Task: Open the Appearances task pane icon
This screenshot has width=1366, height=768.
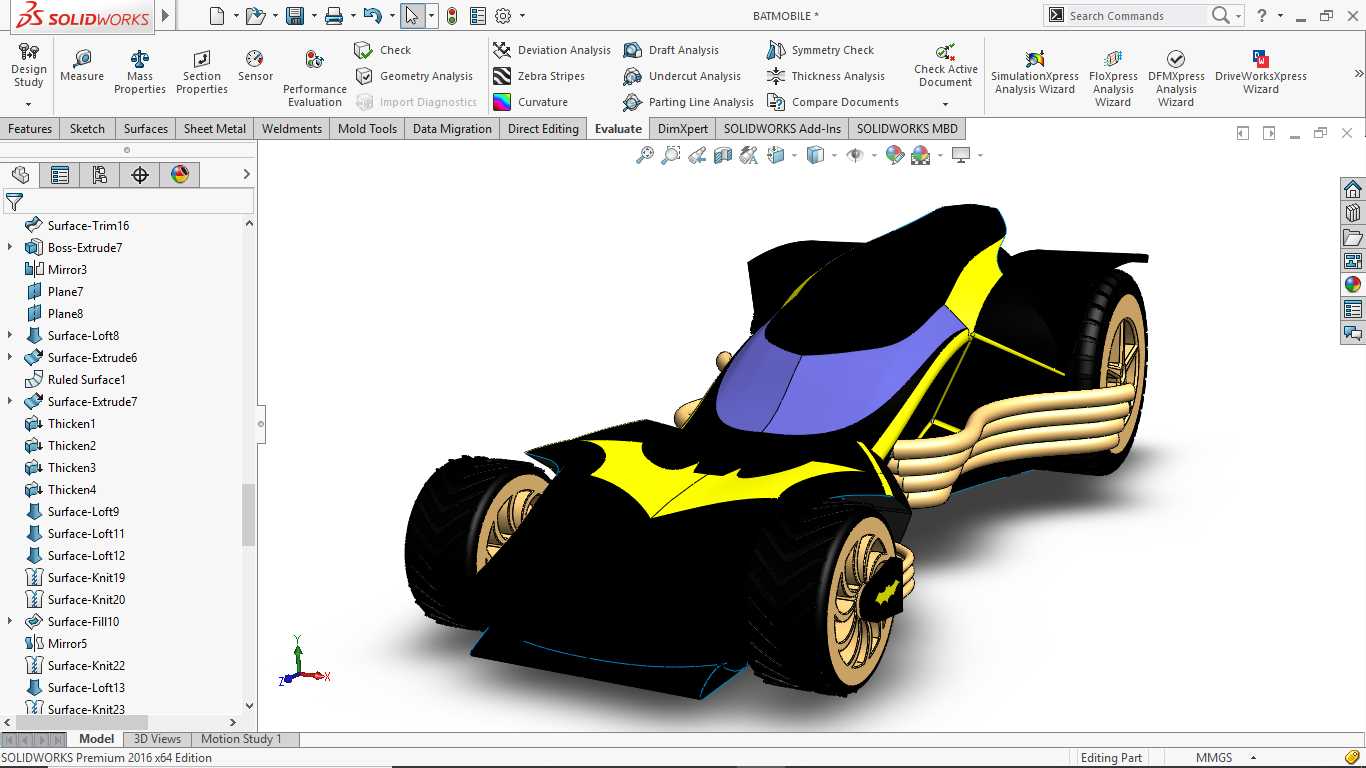Action: 1353,285
